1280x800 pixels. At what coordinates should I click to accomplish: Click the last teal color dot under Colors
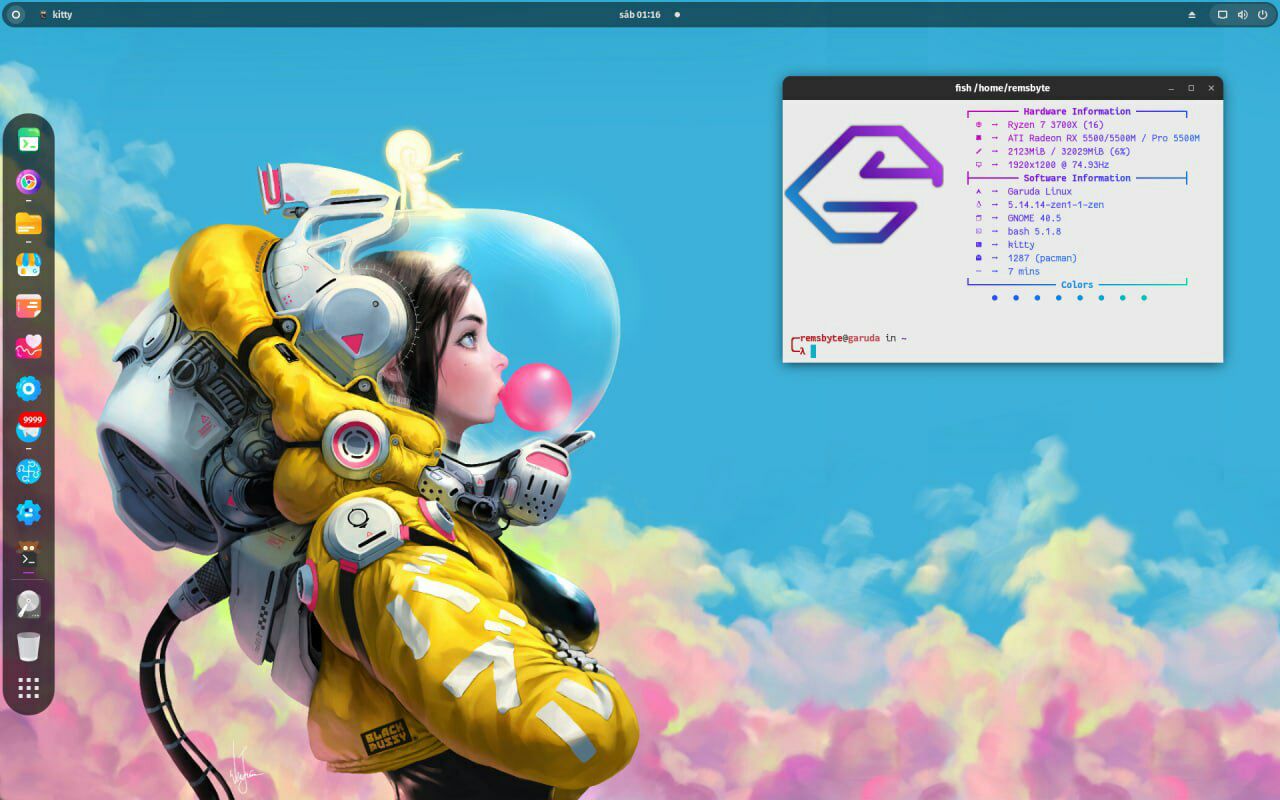(x=1144, y=298)
